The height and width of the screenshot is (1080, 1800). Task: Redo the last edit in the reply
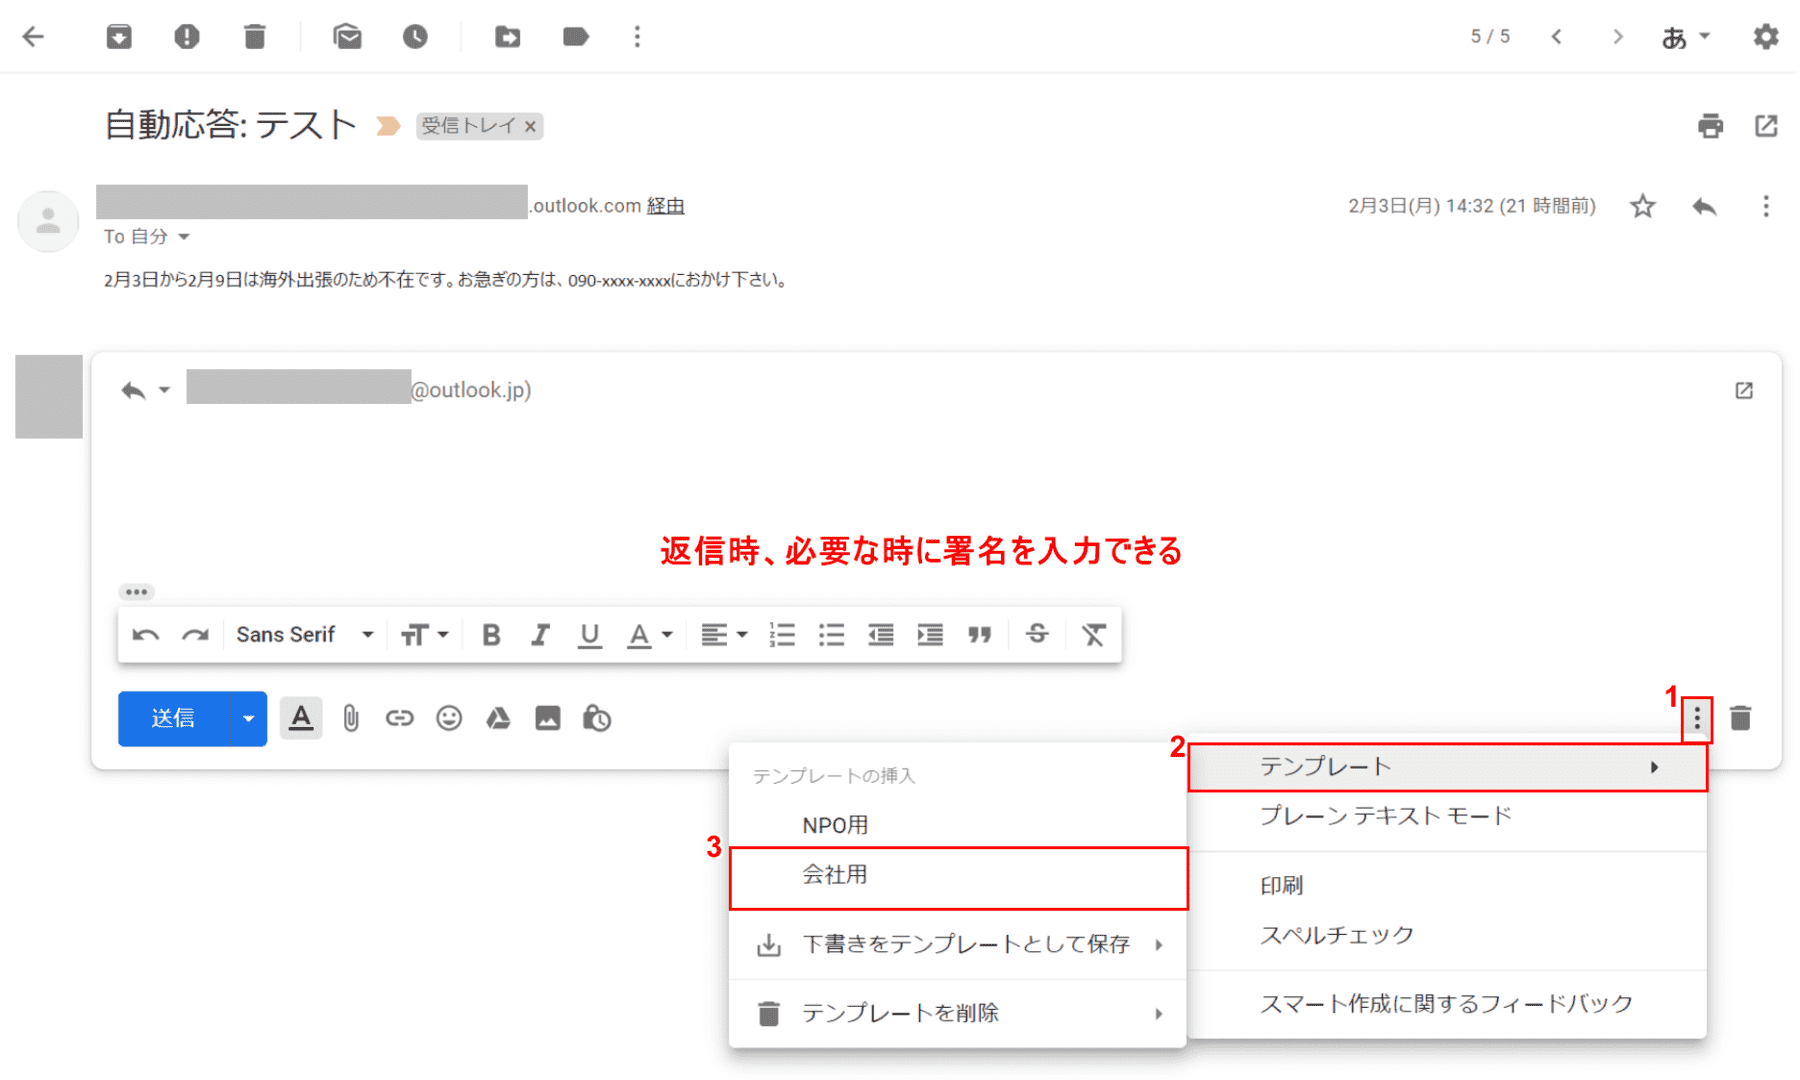[x=195, y=635]
